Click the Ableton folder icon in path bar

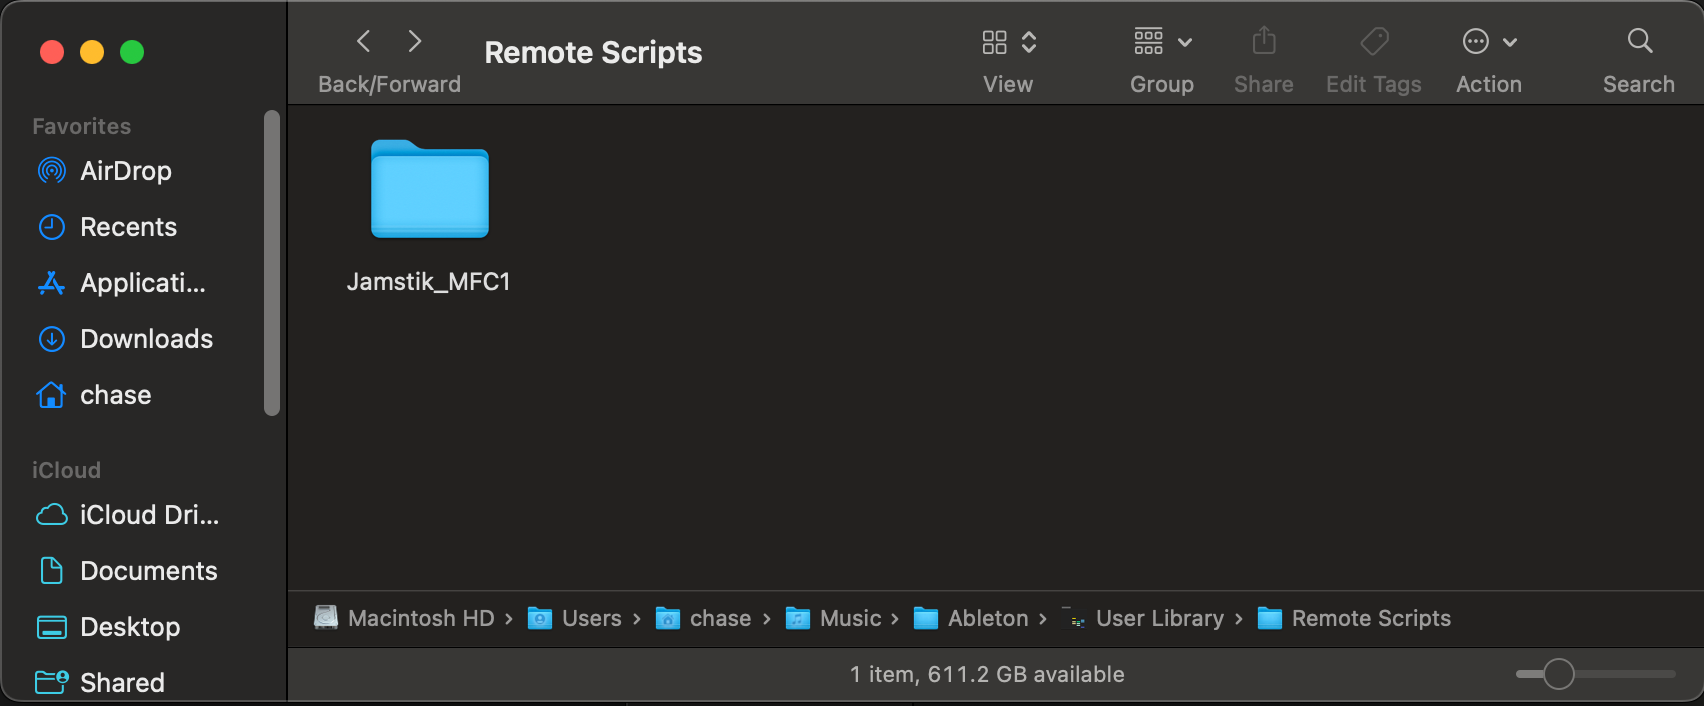(x=926, y=618)
